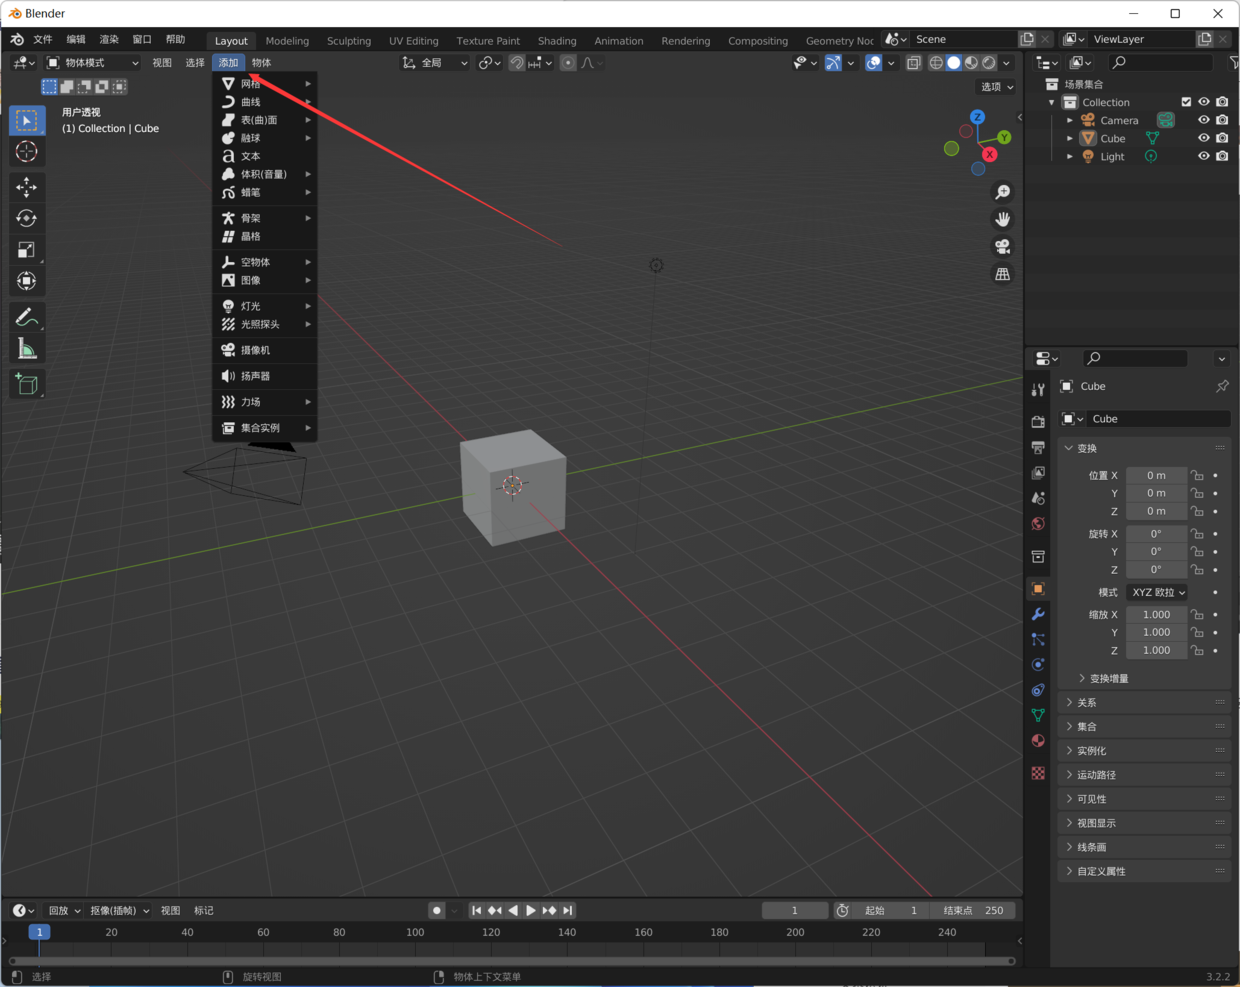The width and height of the screenshot is (1240, 987).
Task: Click the End frame 250 field
Action: tap(973, 910)
